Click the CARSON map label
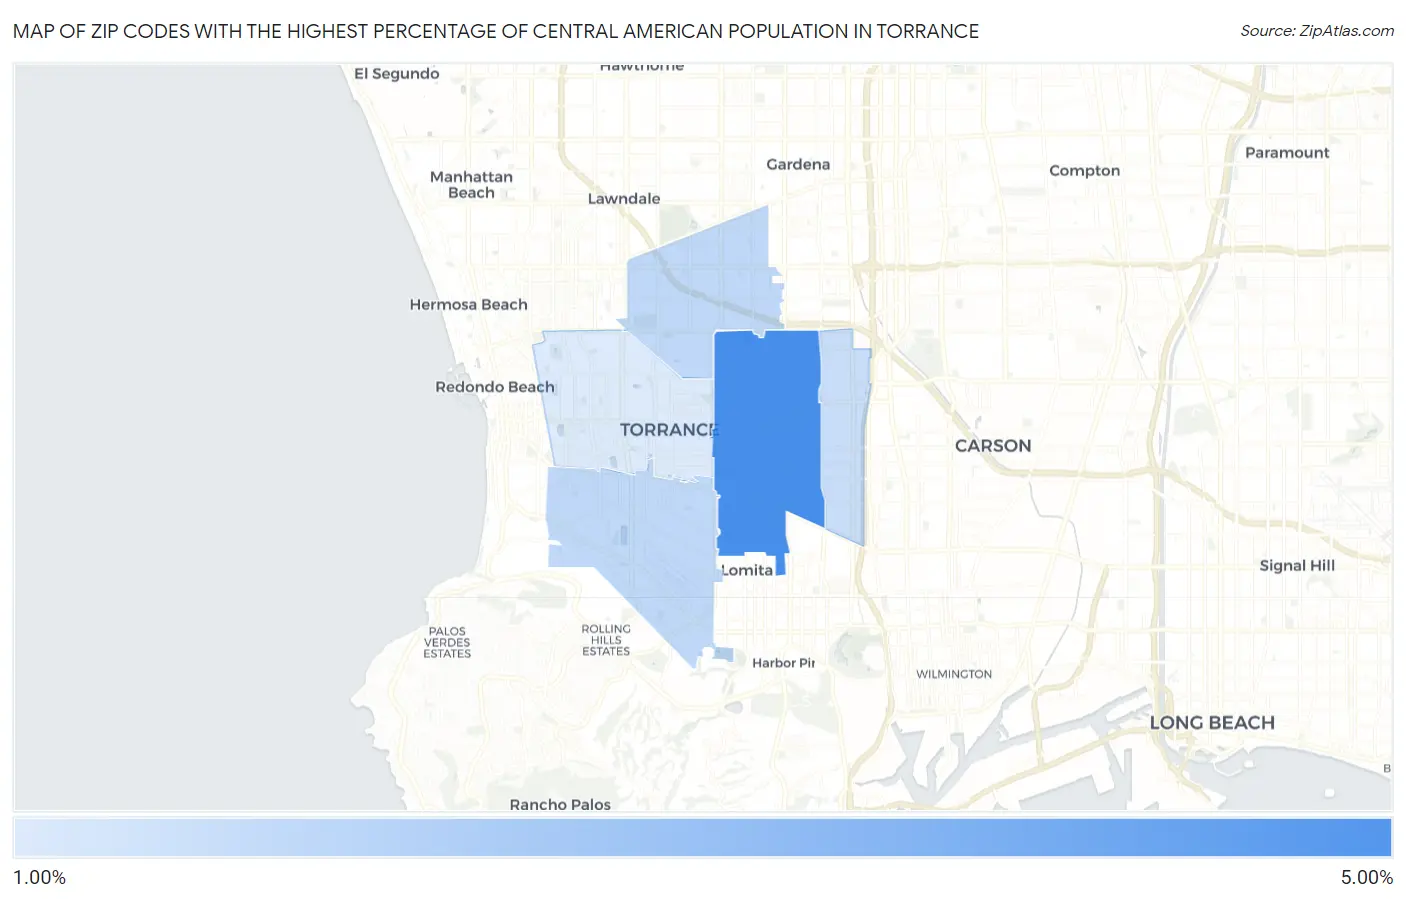The image size is (1406, 899). tap(993, 446)
